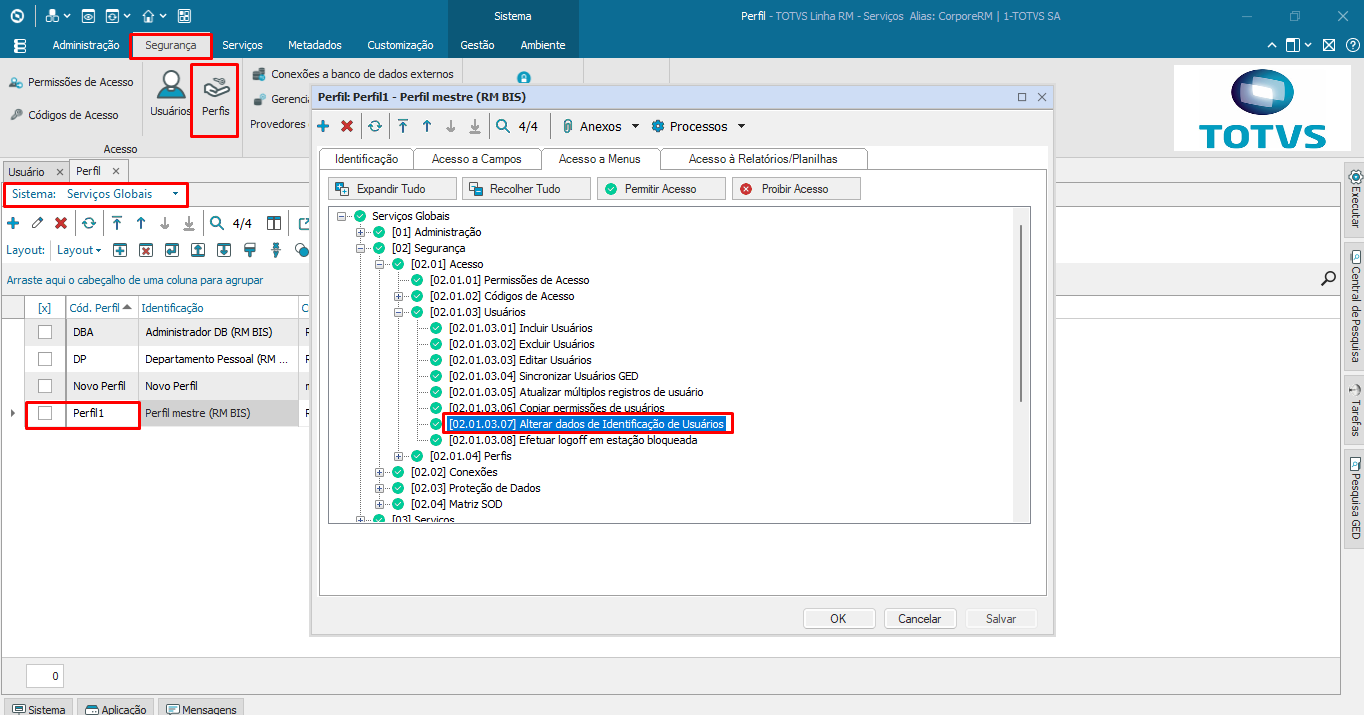Open the Metadados ribbon tab
Screen dimensions: 1364x715
pyautogui.click(x=315, y=45)
